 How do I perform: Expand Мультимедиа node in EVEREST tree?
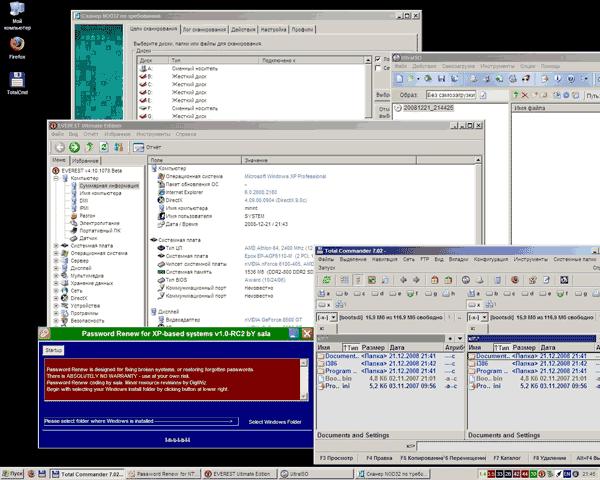pyautogui.click(x=56, y=276)
